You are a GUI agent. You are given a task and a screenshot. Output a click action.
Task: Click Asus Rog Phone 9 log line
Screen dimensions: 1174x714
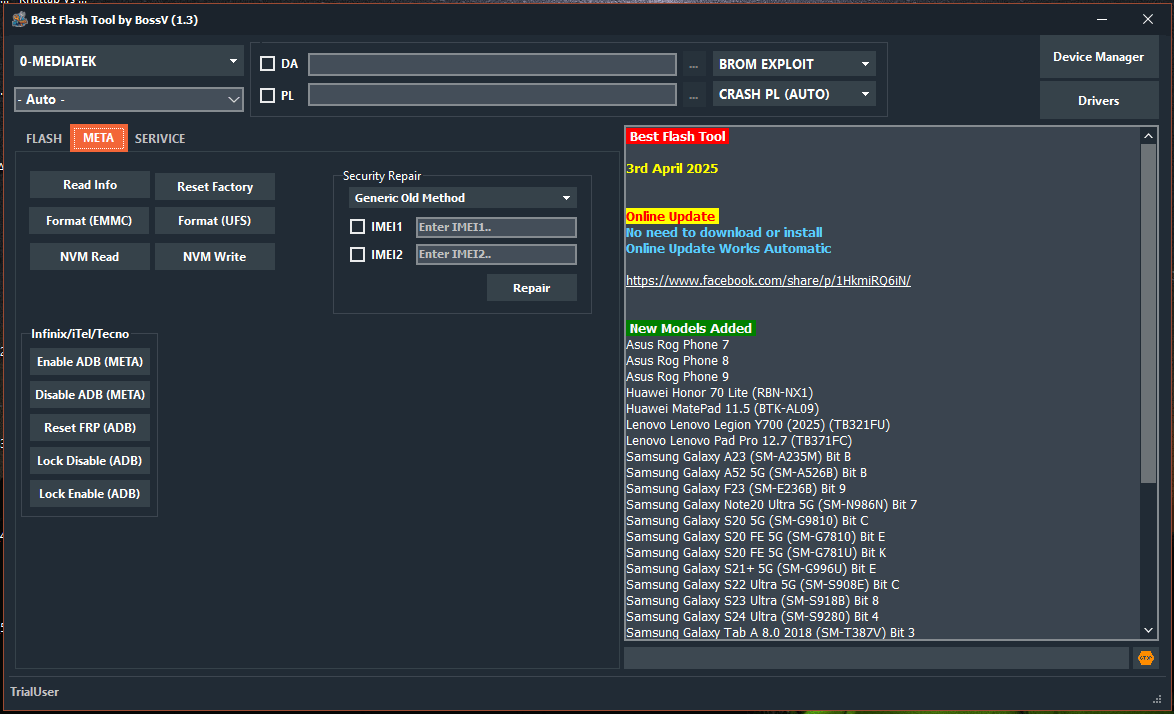click(x=678, y=376)
